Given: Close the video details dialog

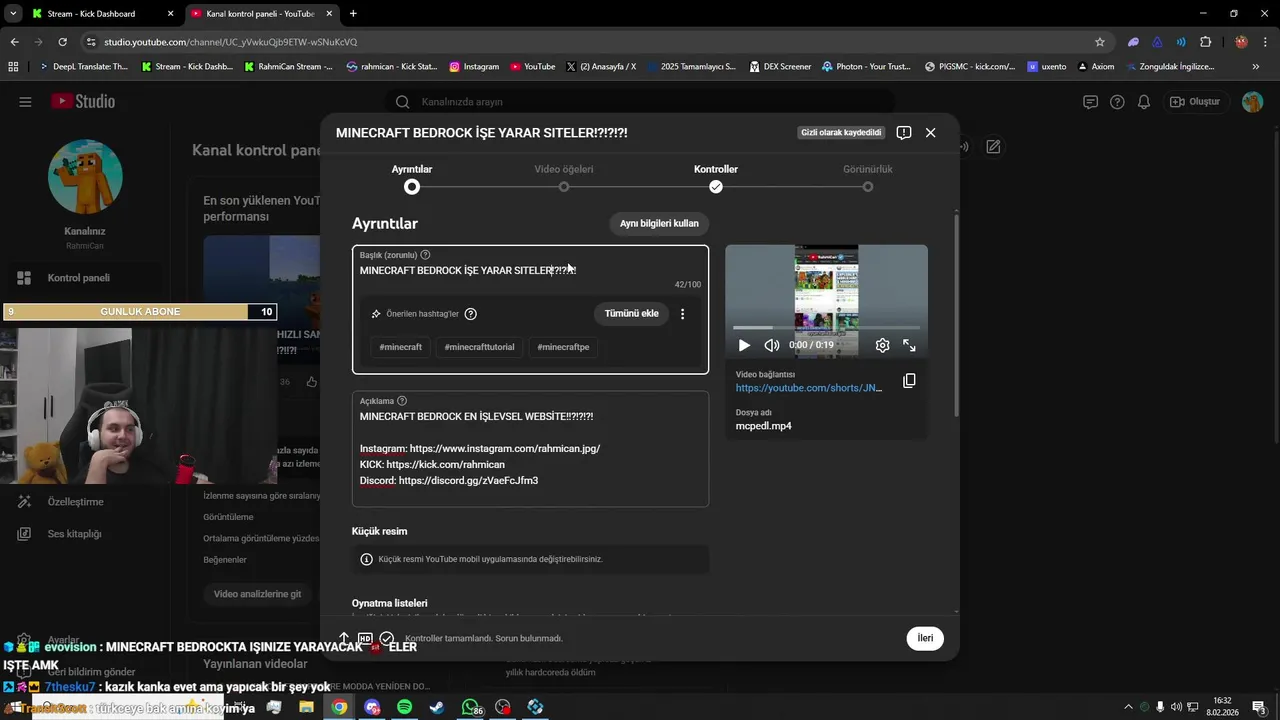Looking at the screenshot, I should click(x=930, y=132).
